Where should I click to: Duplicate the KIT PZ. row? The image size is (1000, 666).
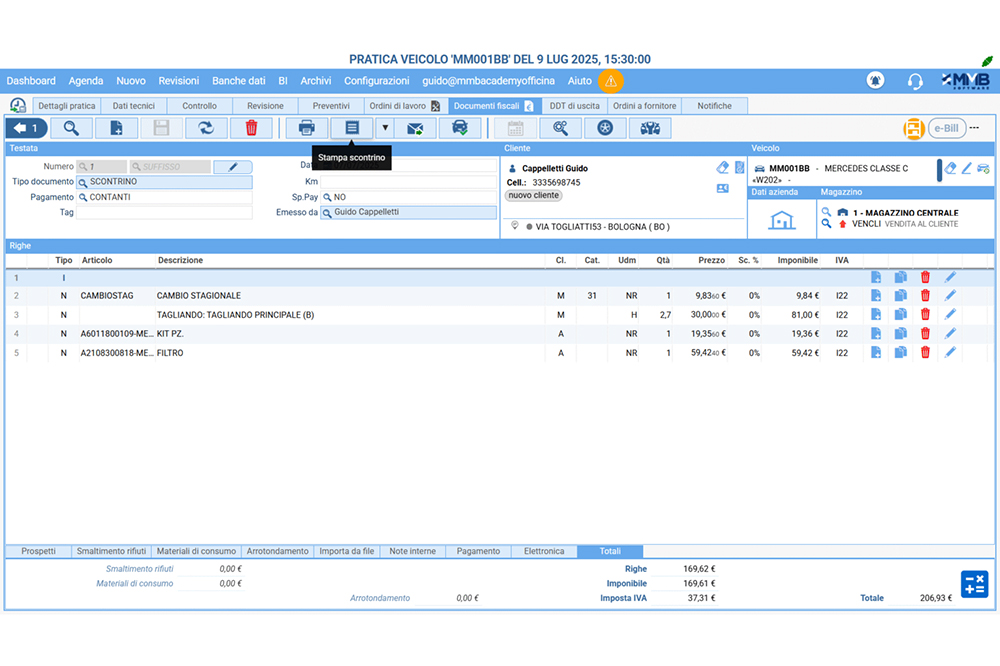(x=900, y=334)
